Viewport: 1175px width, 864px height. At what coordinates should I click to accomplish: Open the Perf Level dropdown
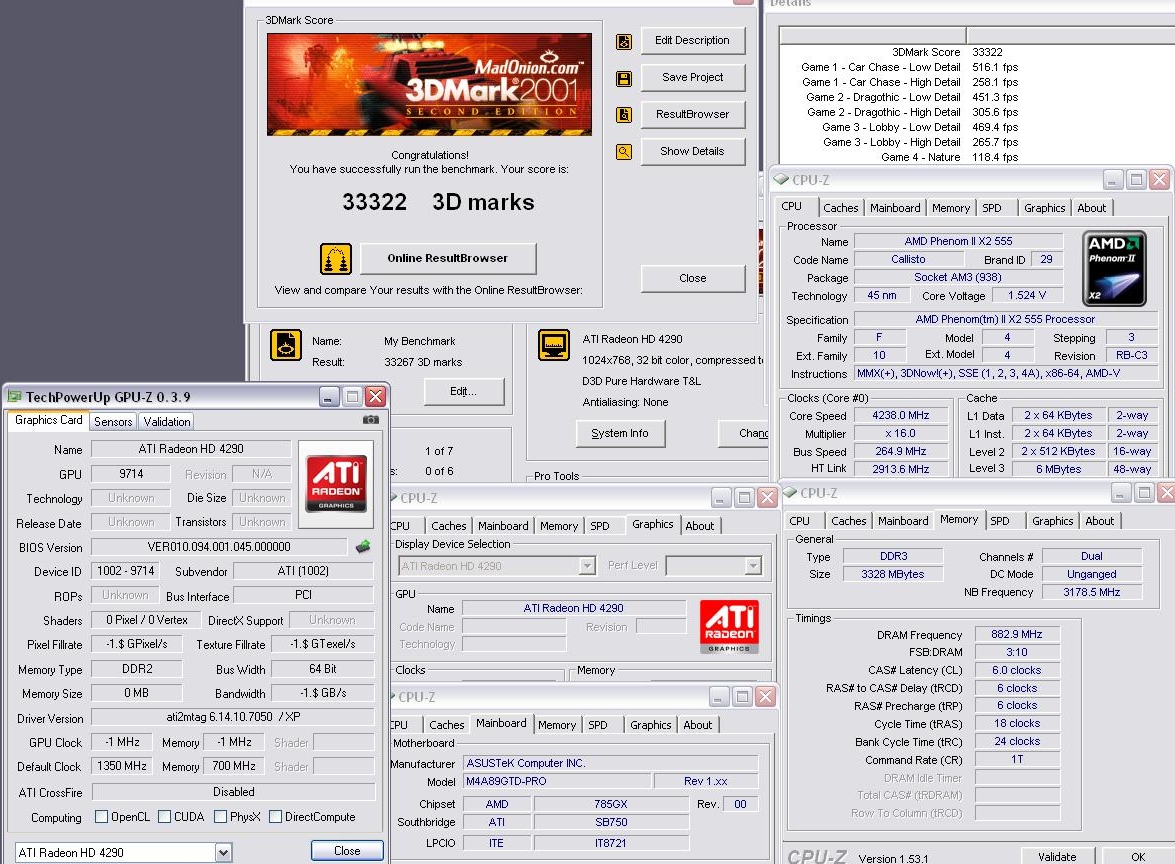coord(752,566)
